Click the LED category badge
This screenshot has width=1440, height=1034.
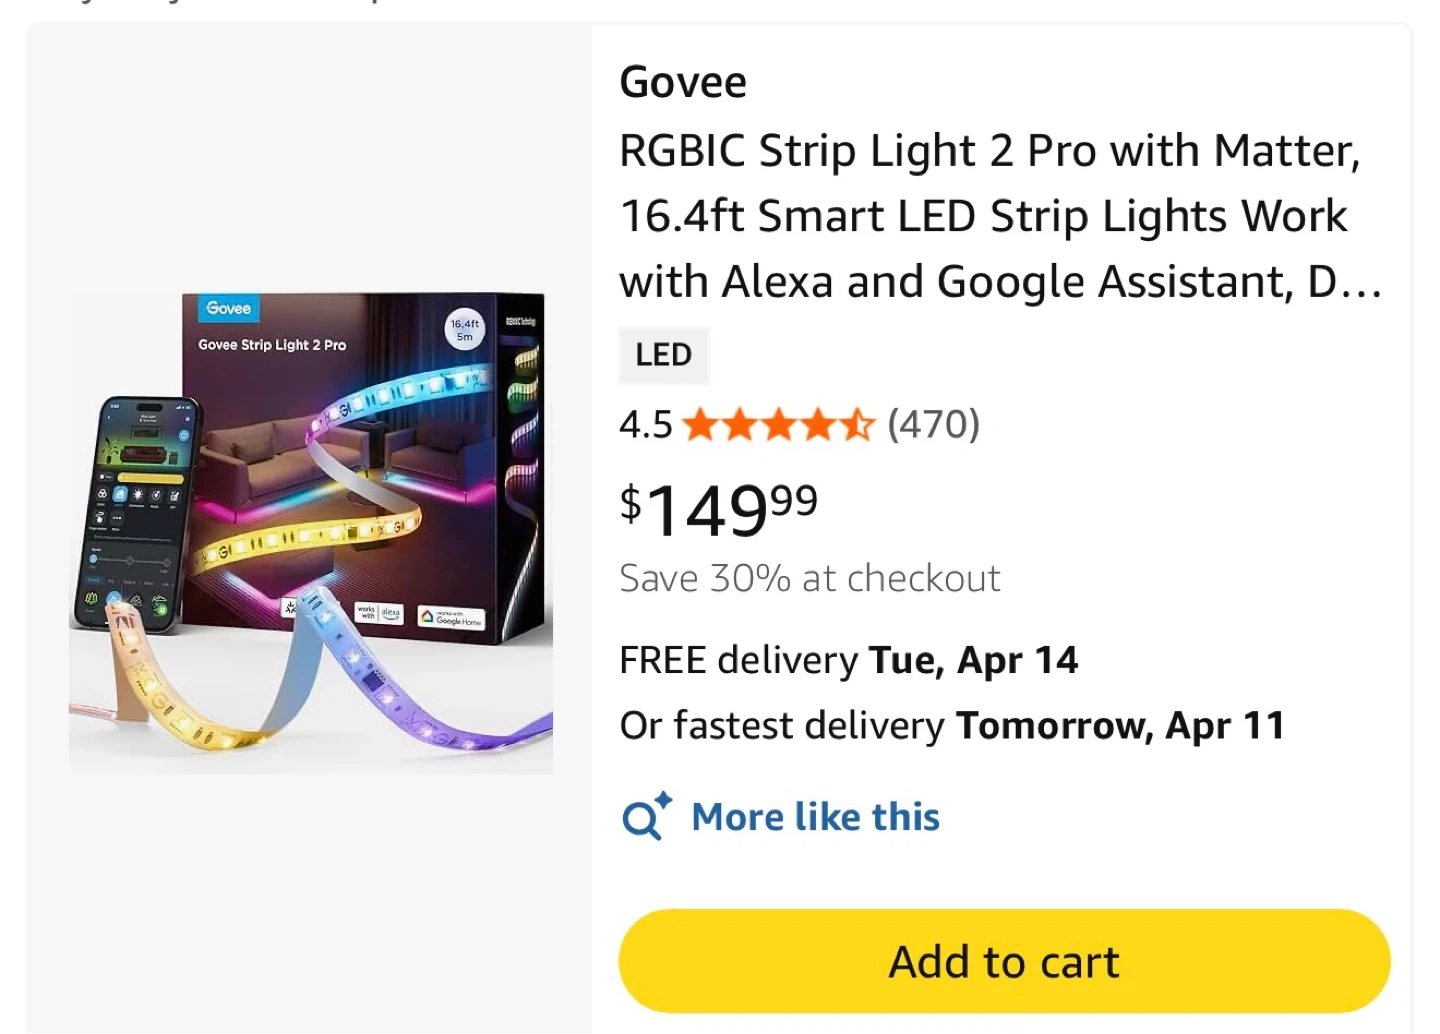click(x=663, y=355)
